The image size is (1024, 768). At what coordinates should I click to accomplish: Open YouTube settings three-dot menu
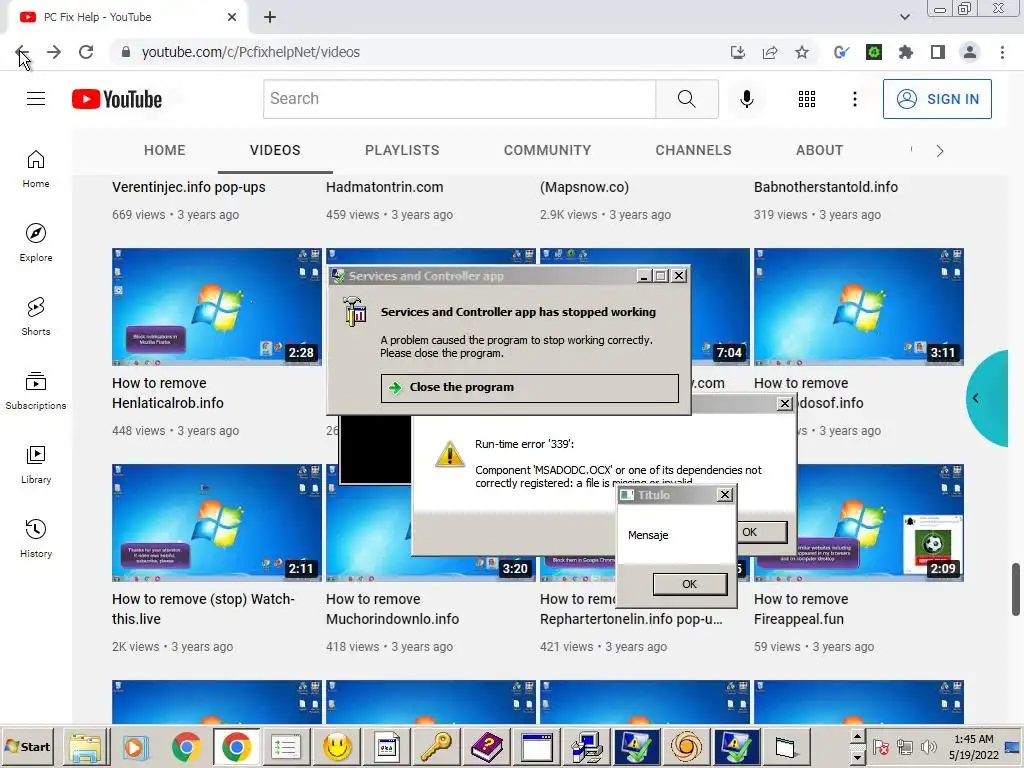coord(855,99)
